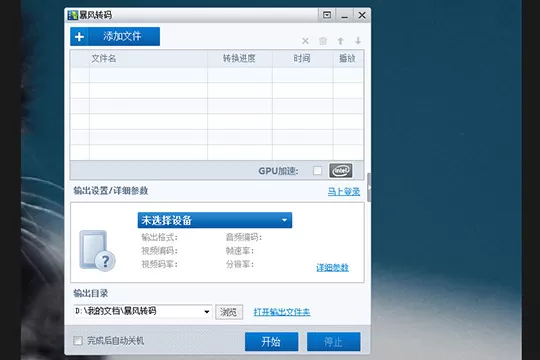Image resolution: width=540 pixels, height=360 pixels.
Task: Open the 详细参数 link
Action: point(332,267)
